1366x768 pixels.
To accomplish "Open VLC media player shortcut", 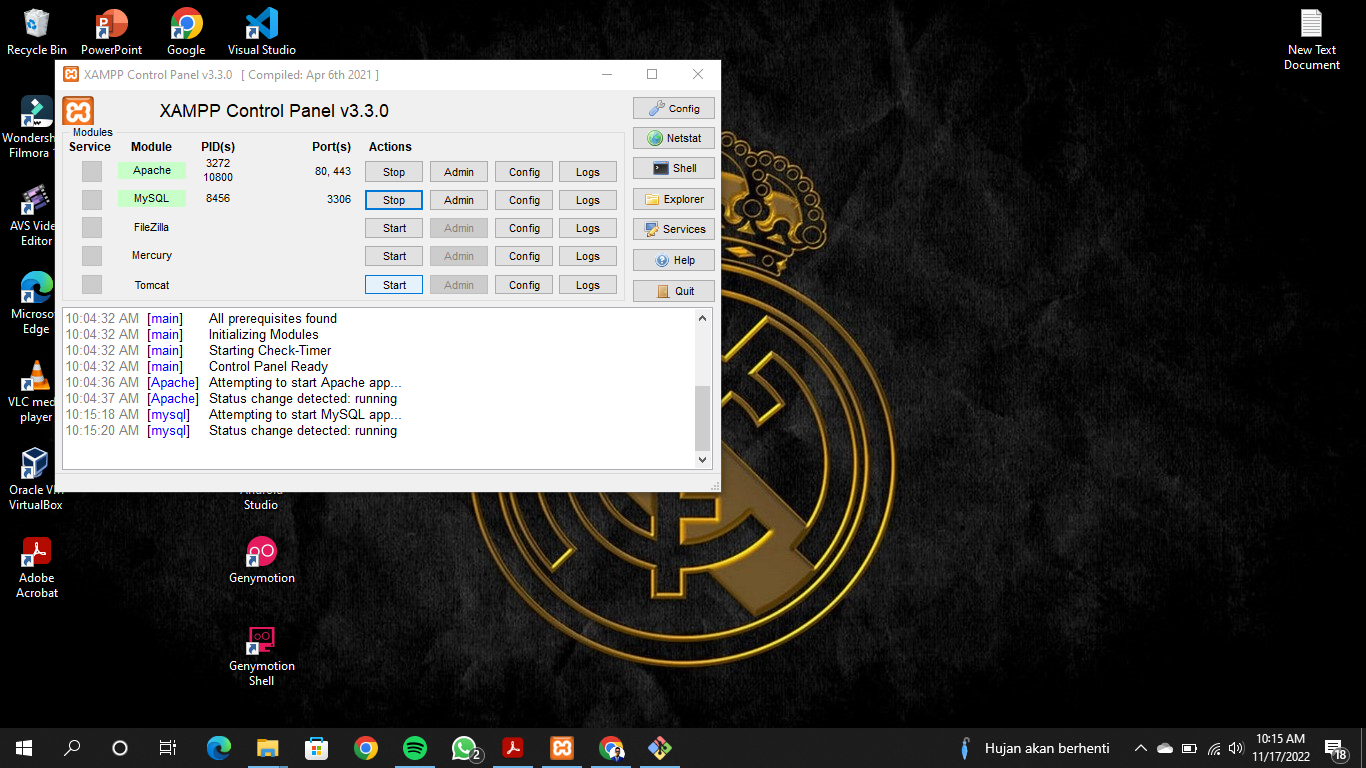I will 35,391.
